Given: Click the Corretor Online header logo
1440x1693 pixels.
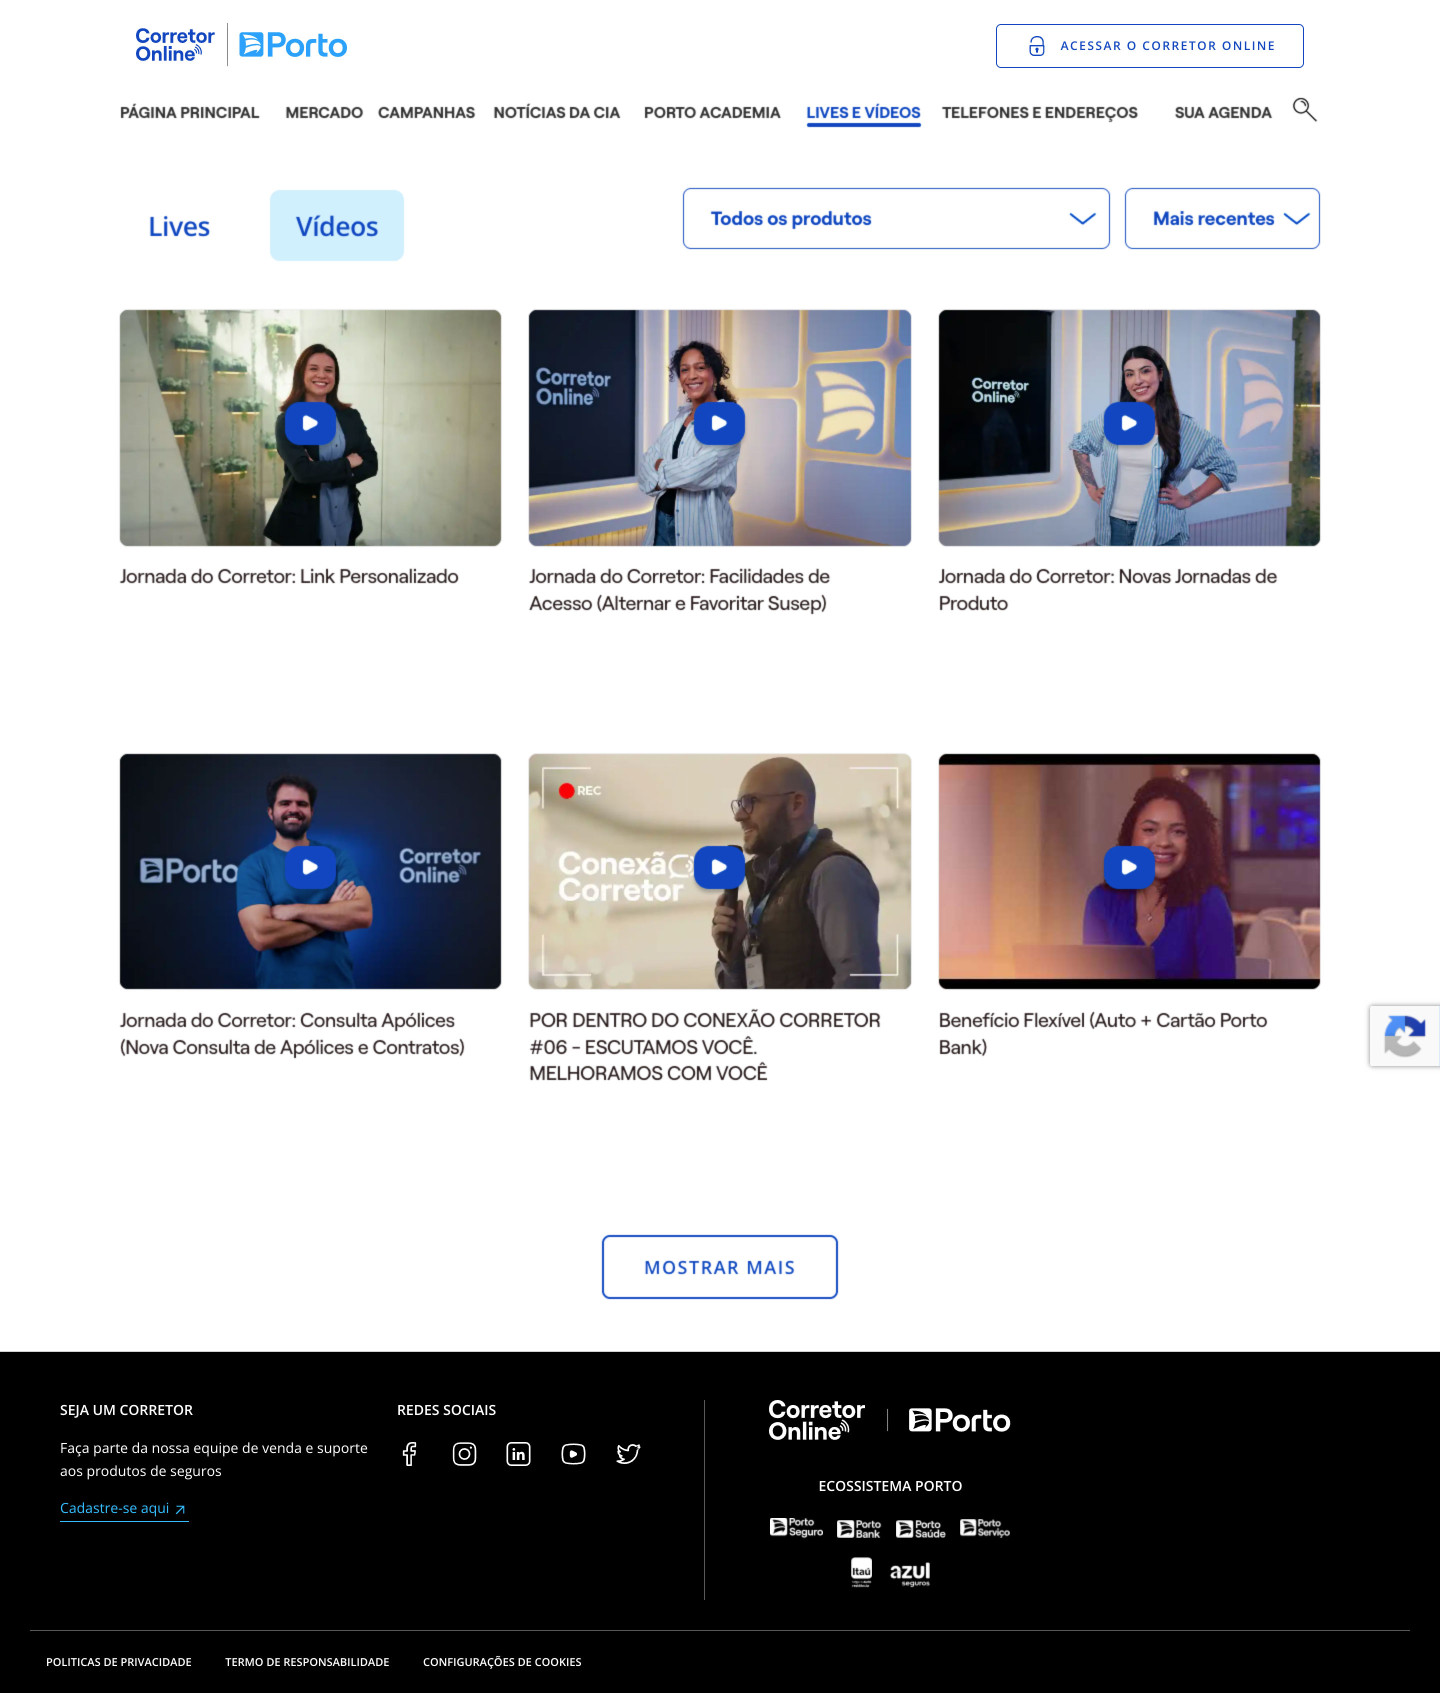Looking at the screenshot, I should [x=175, y=45].
